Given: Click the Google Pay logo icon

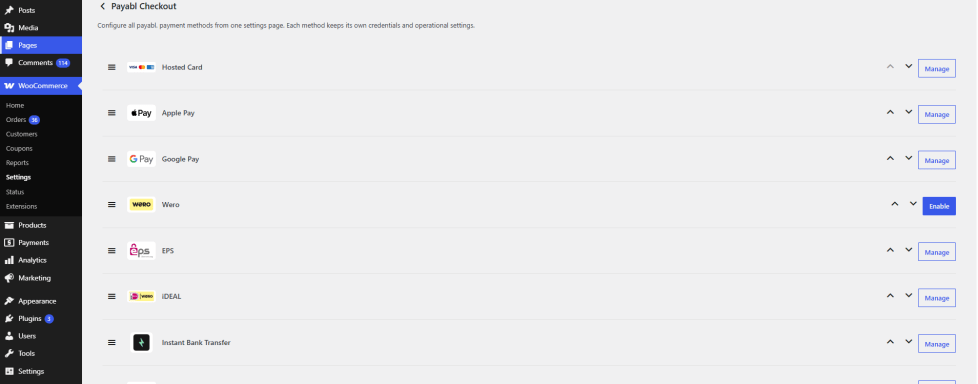Looking at the screenshot, I should click(x=141, y=159).
